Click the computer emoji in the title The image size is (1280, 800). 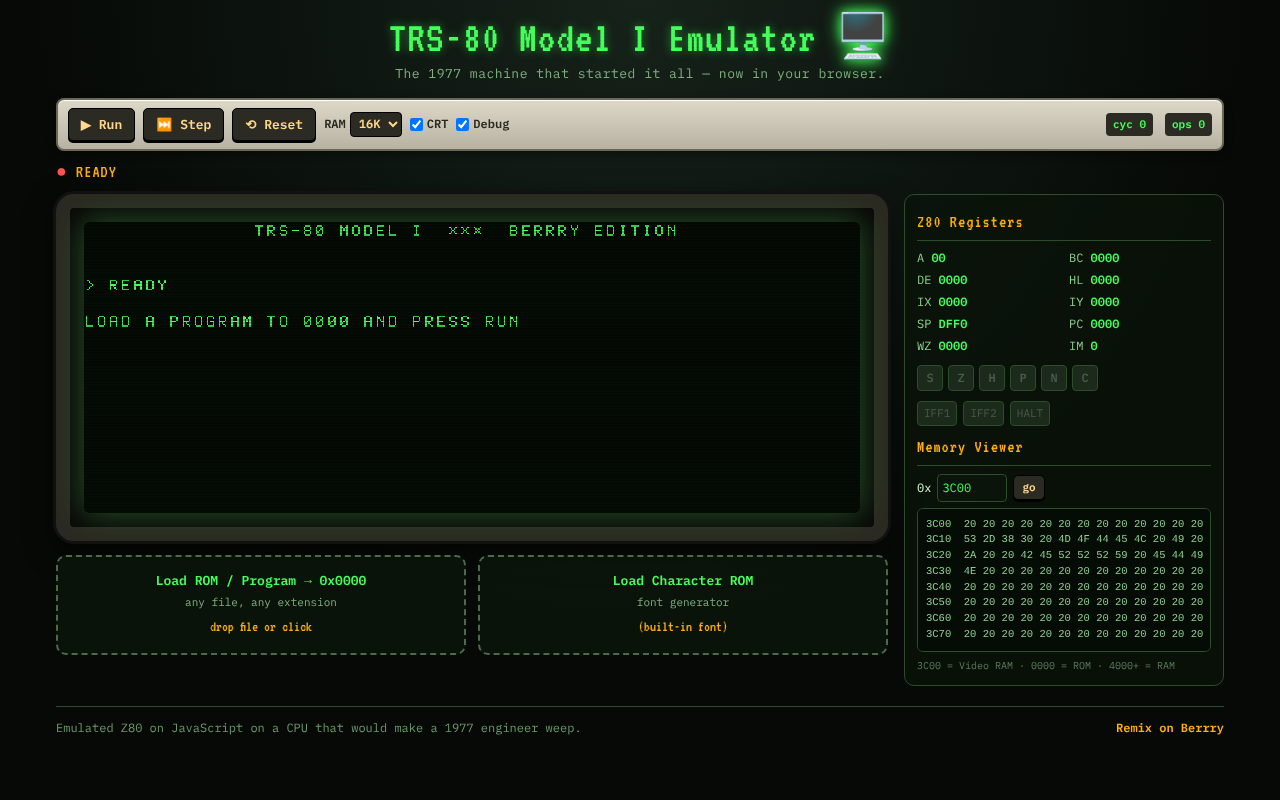pos(862,37)
